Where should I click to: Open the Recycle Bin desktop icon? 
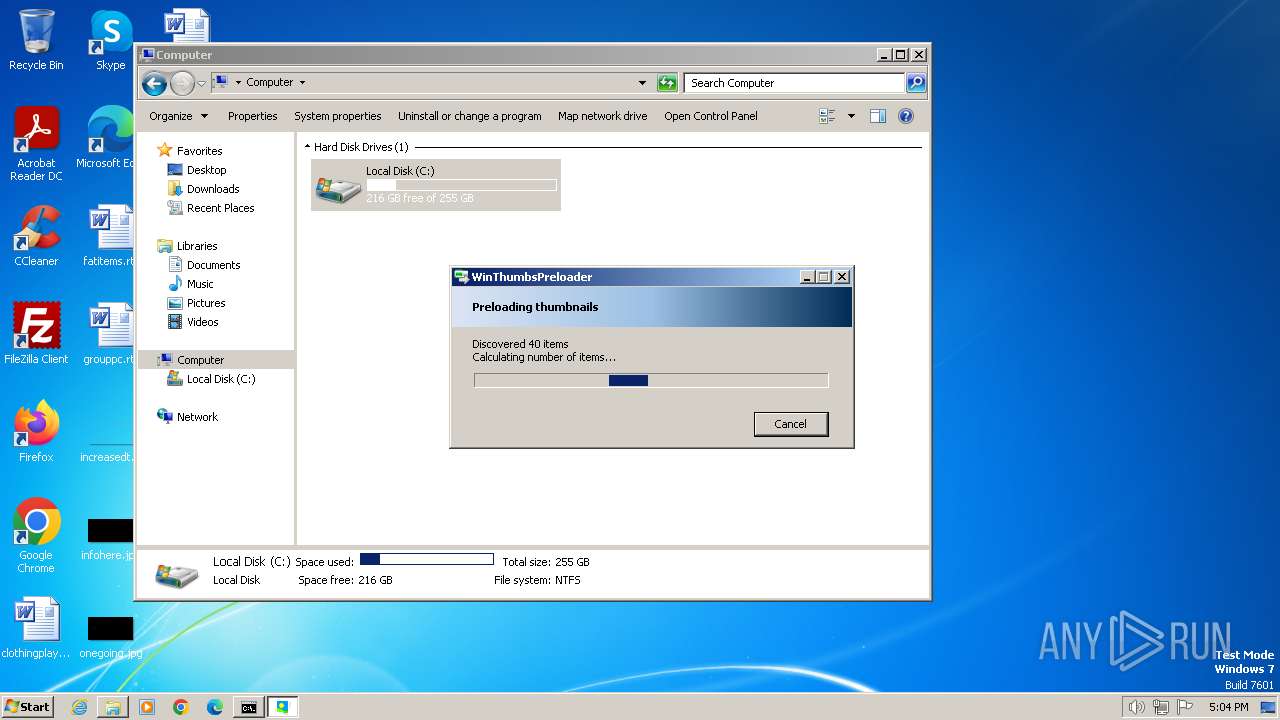coord(36,40)
